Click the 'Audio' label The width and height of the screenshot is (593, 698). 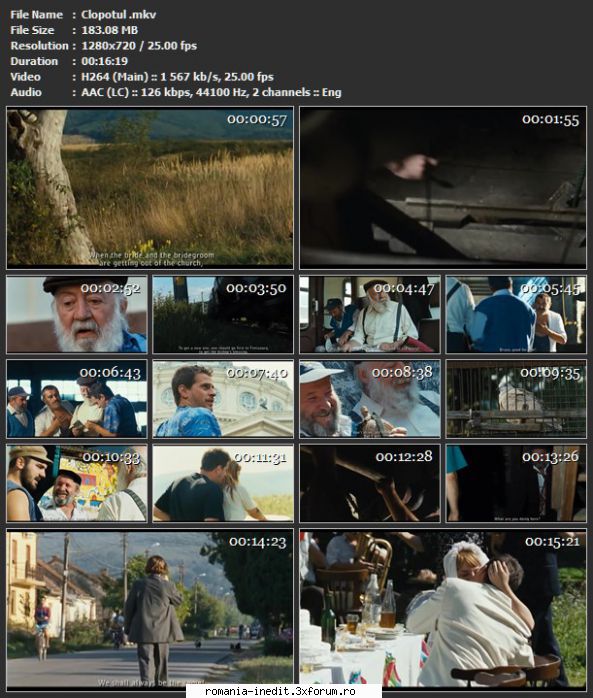(x=26, y=92)
